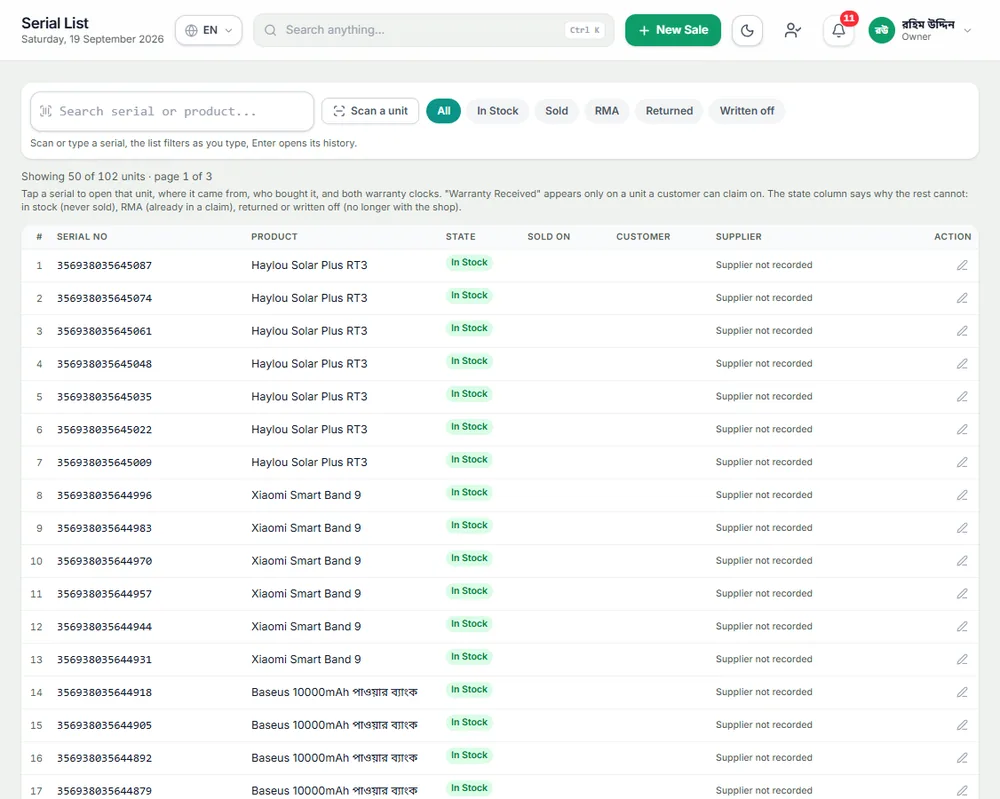Edit the unit with serial 356938035644970

pyautogui.click(x=962, y=561)
